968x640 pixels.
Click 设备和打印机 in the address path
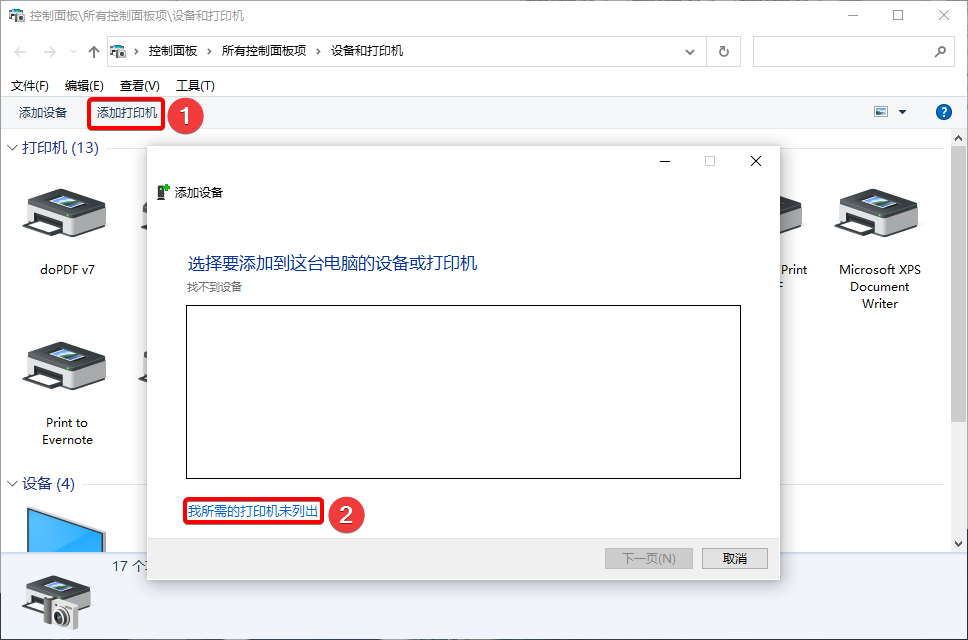coord(367,51)
